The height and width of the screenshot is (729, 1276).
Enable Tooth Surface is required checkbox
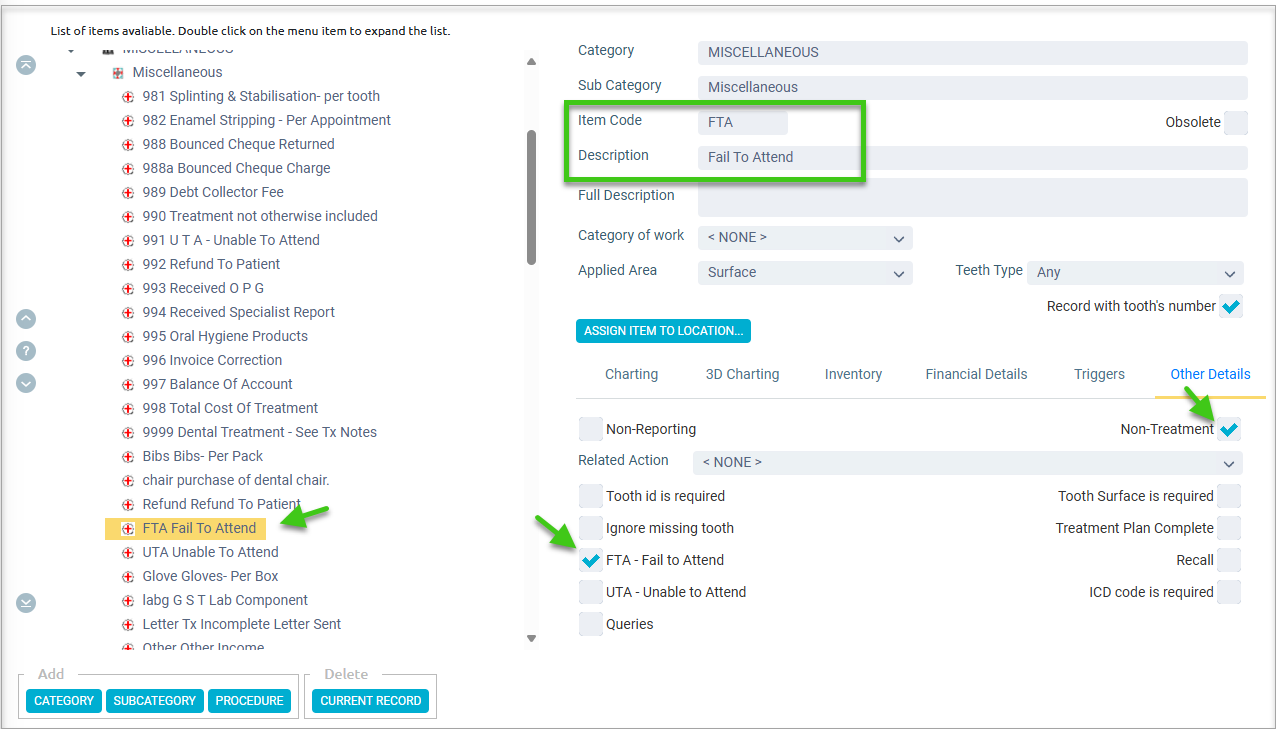click(1229, 496)
